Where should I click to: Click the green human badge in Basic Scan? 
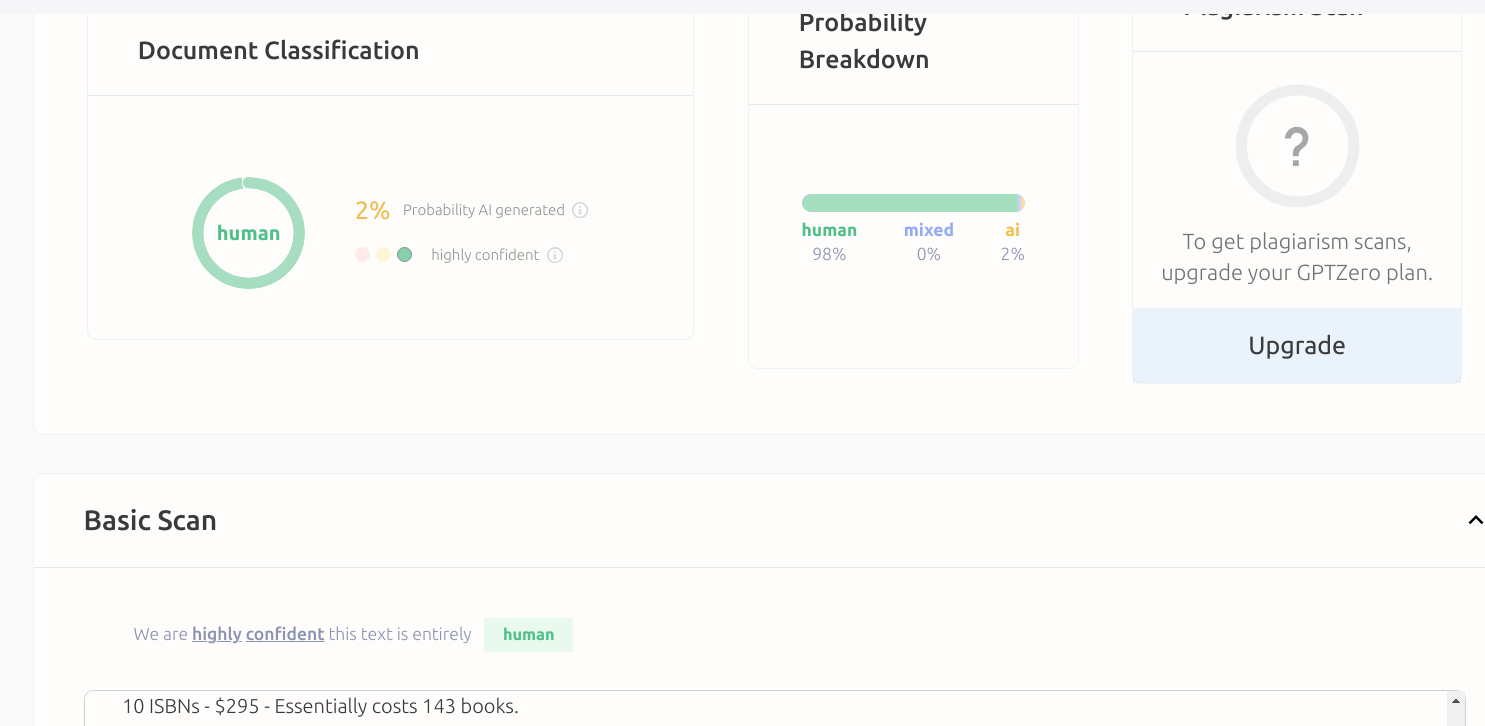(x=528, y=635)
